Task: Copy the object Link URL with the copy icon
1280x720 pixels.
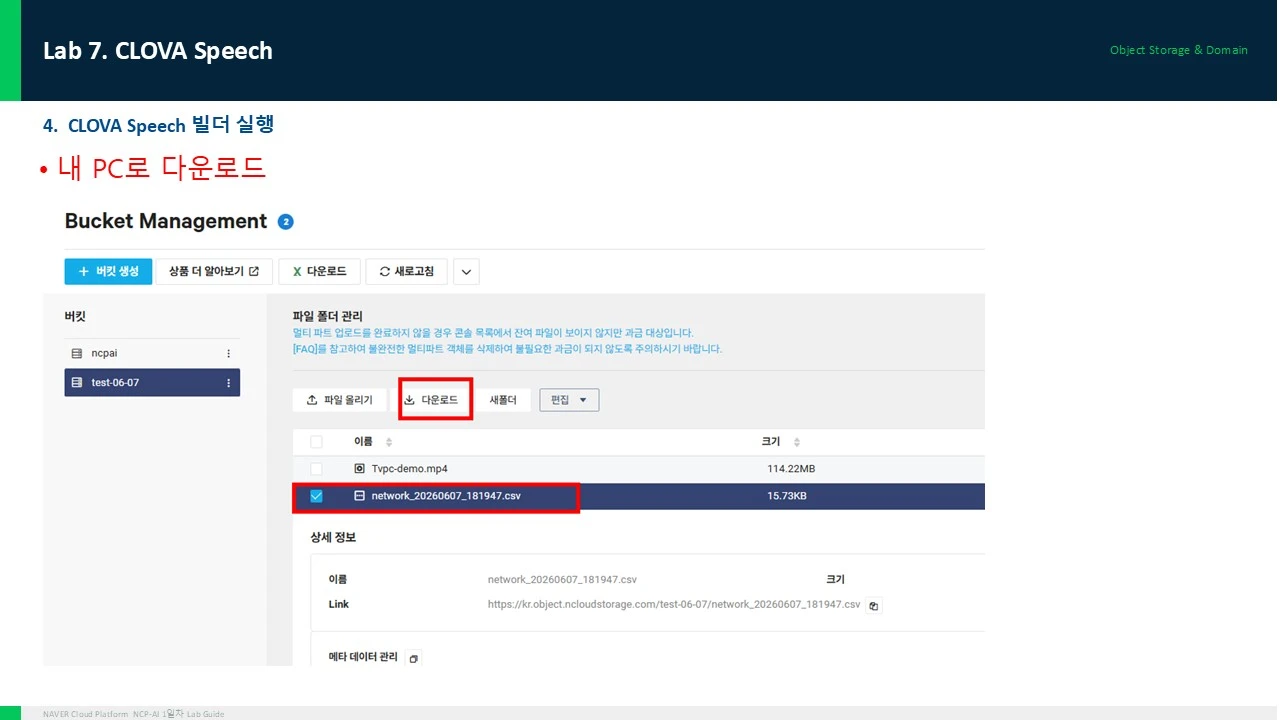Action: [x=874, y=606]
